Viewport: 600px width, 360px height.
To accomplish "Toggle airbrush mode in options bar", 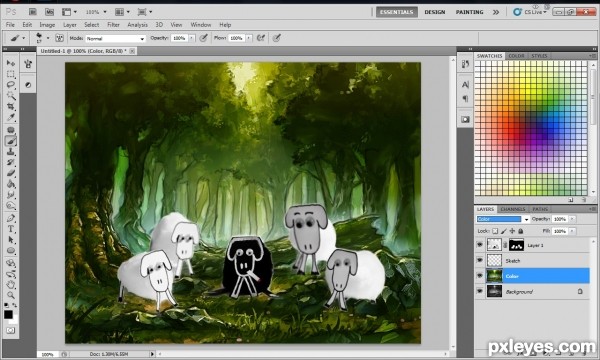I will 261,38.
